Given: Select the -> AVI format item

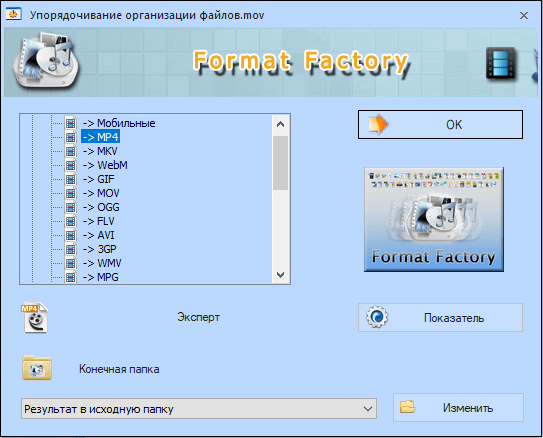Looking at the screenshot, I should [x=99, y=235].
